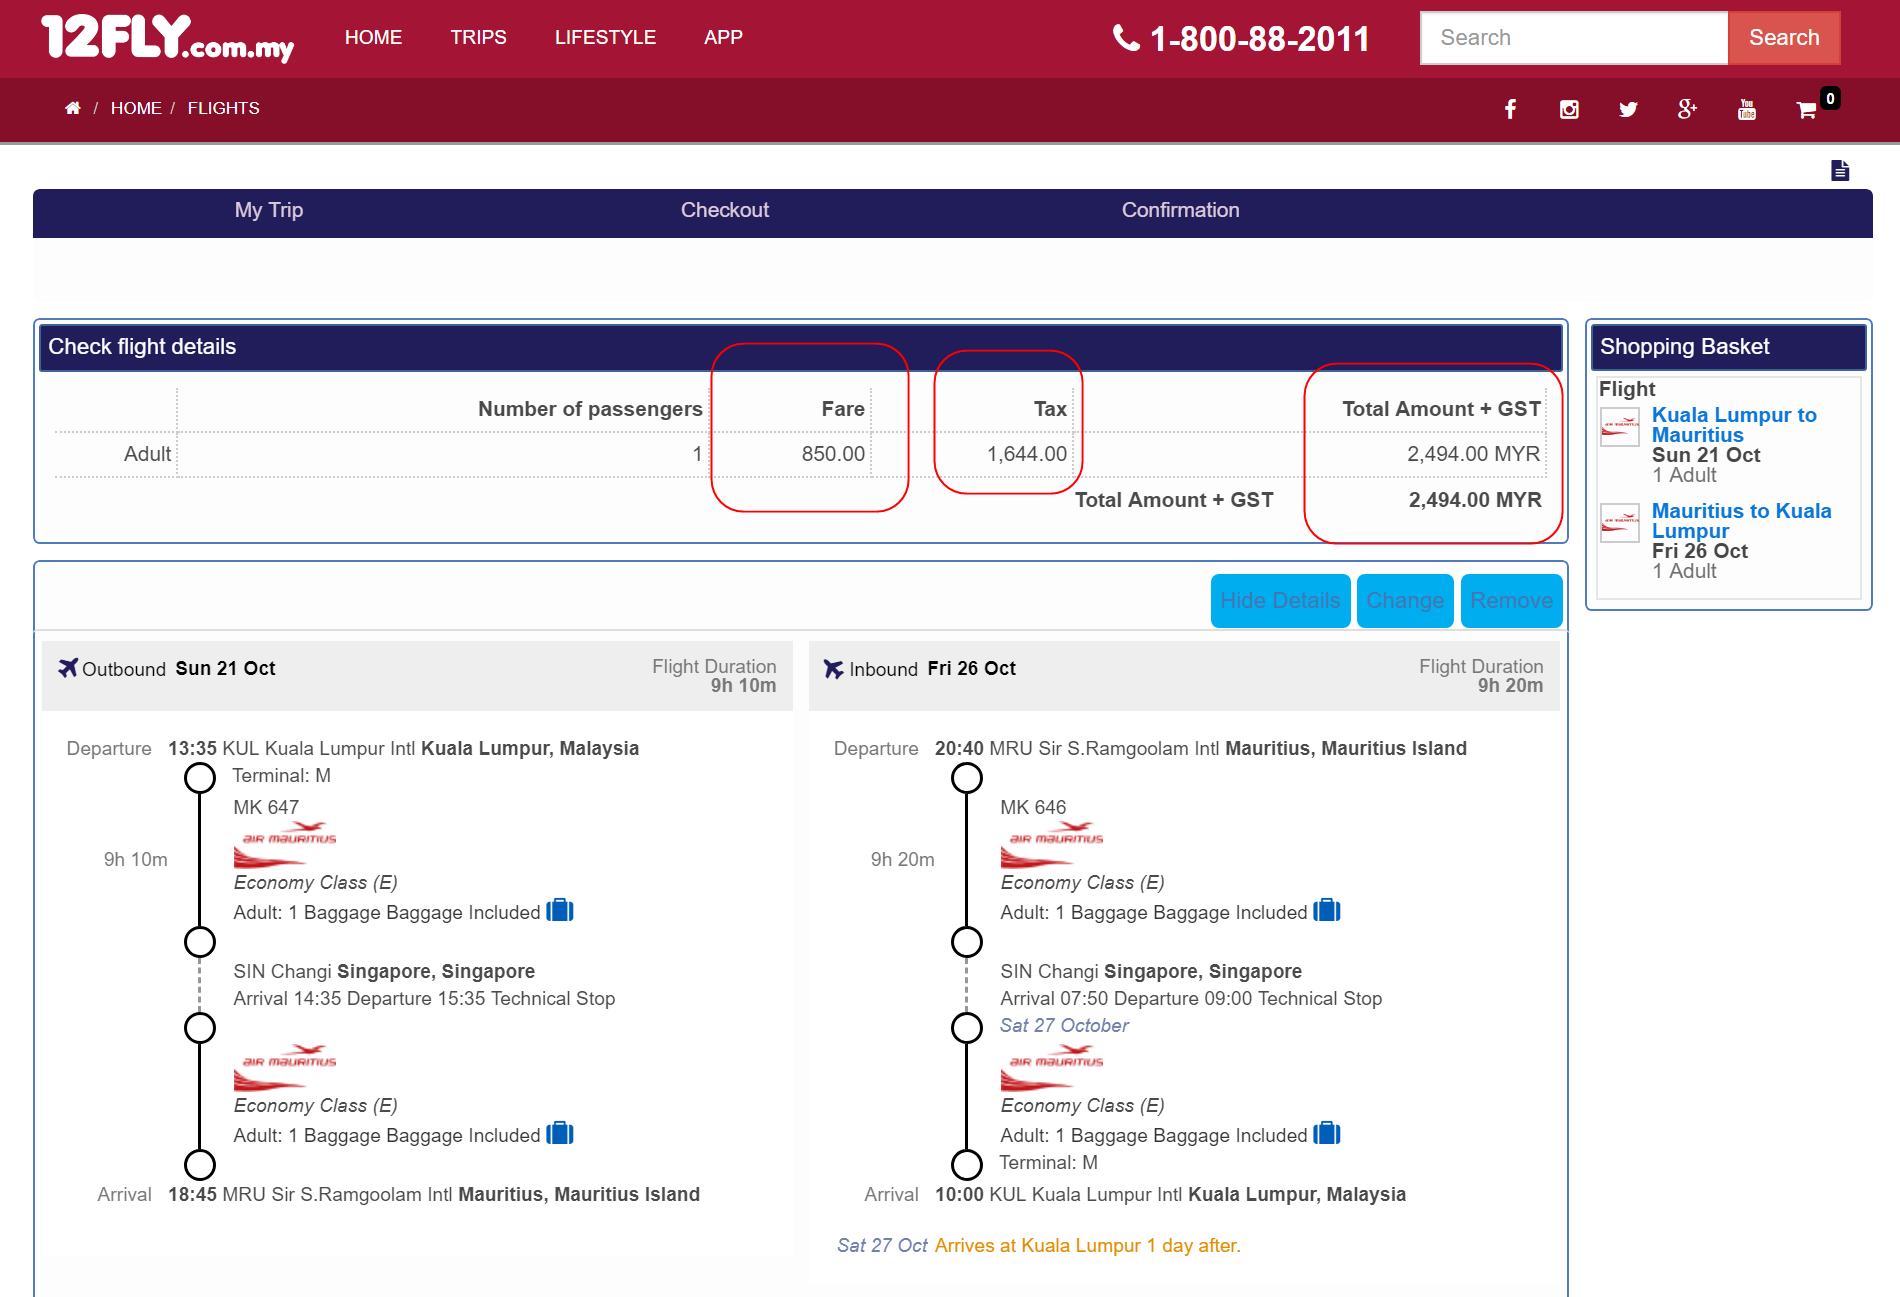The width and height of the screenshot is (1900, 1297).
Task: Open the shopping cart icon
Action: click(1806, 110)
